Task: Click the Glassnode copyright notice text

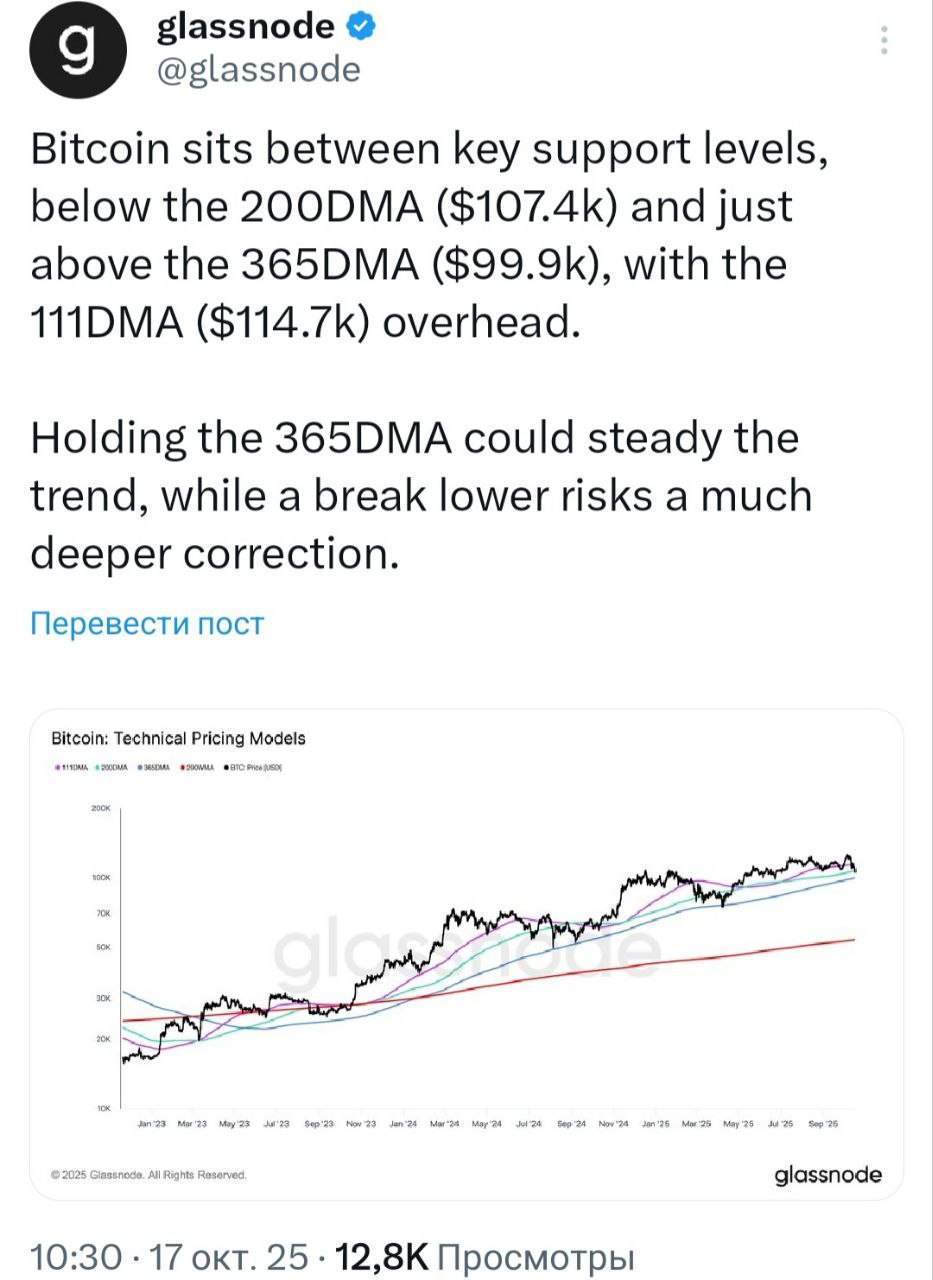Action: (149, 1175)
